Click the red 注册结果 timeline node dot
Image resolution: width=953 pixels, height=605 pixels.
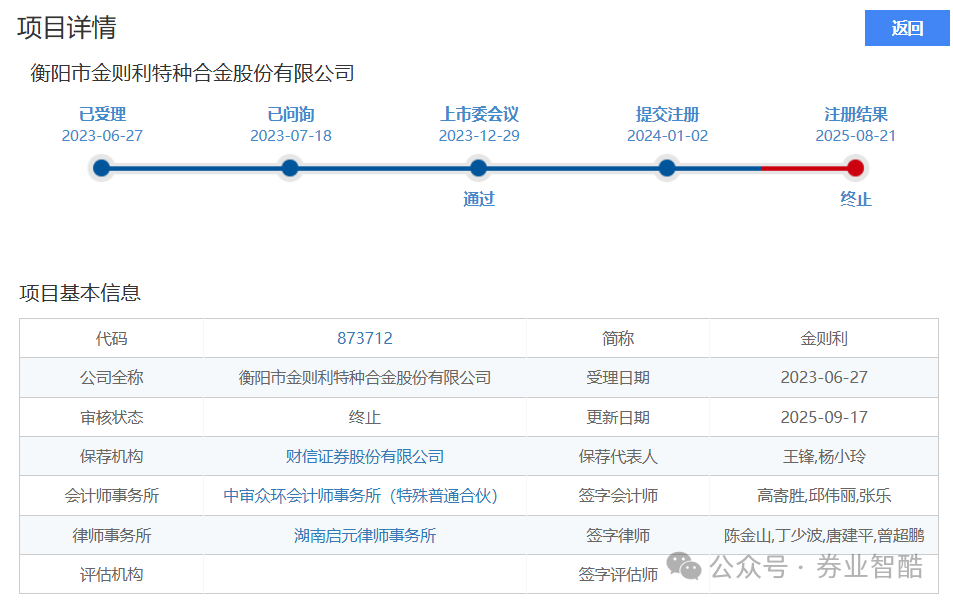[855, 168]
